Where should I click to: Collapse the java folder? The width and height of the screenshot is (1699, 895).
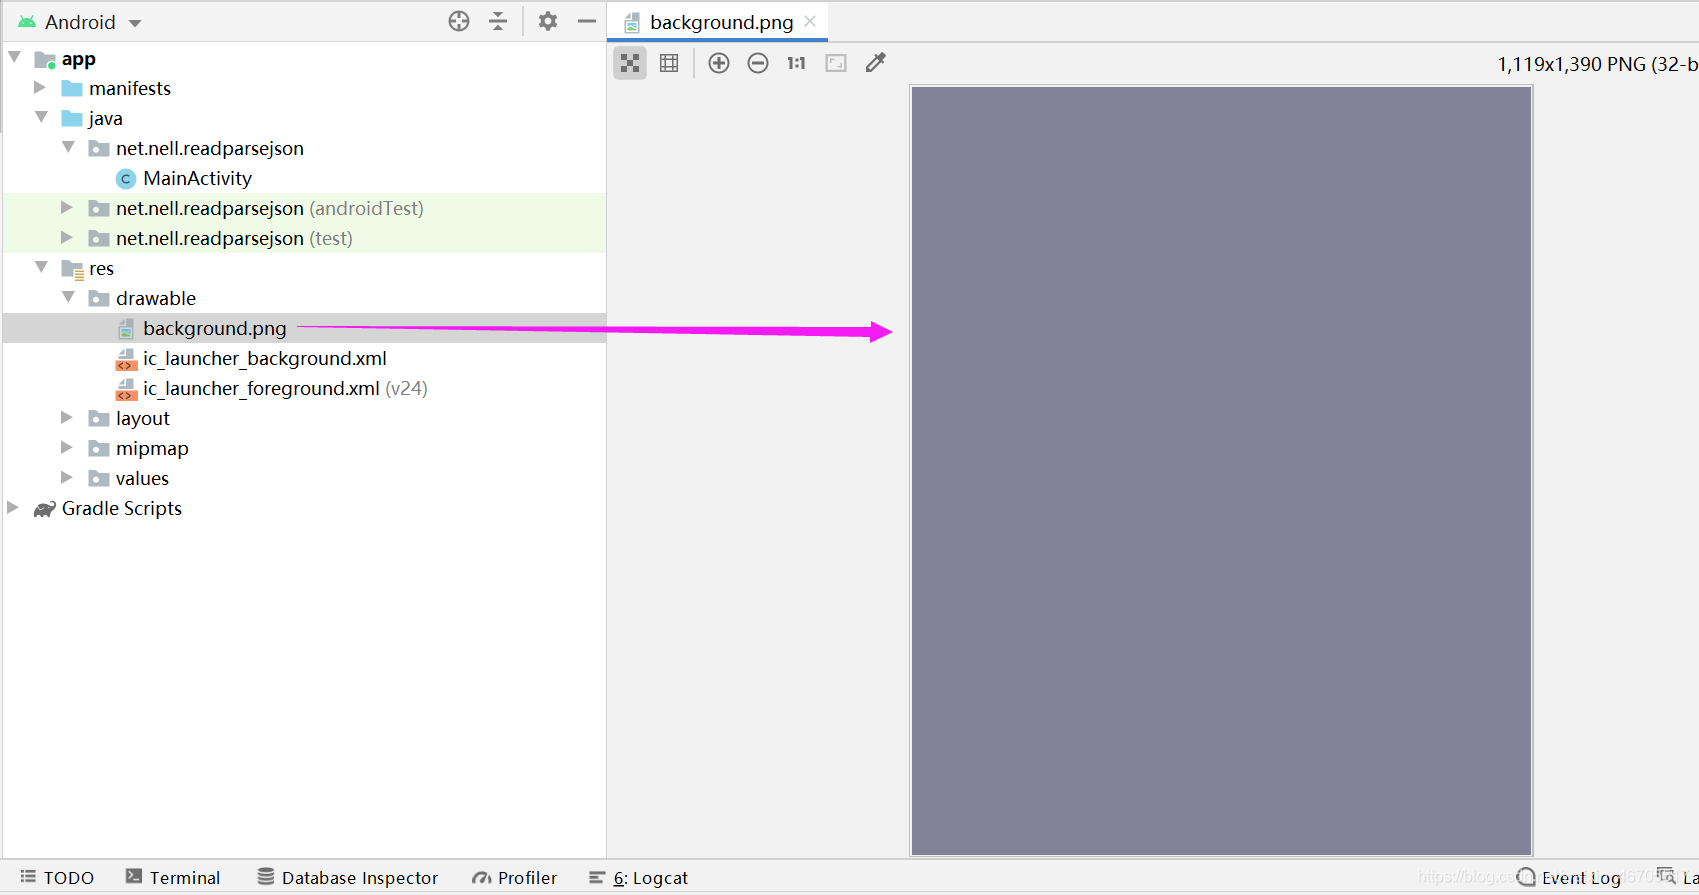pyautogui.click(x=42, y=117)
